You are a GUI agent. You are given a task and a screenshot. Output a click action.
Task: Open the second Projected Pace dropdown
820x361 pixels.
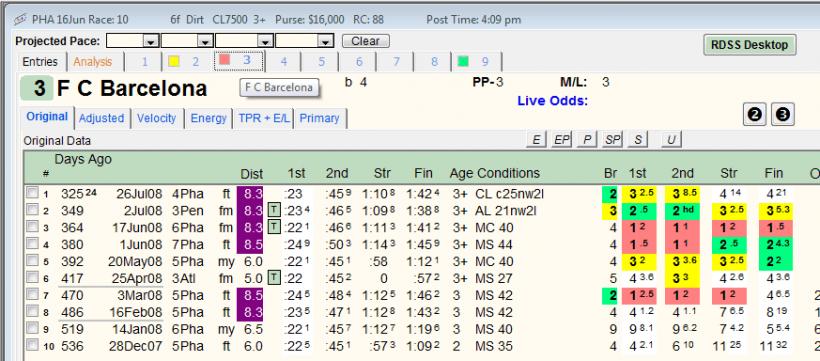coord(206,41)
